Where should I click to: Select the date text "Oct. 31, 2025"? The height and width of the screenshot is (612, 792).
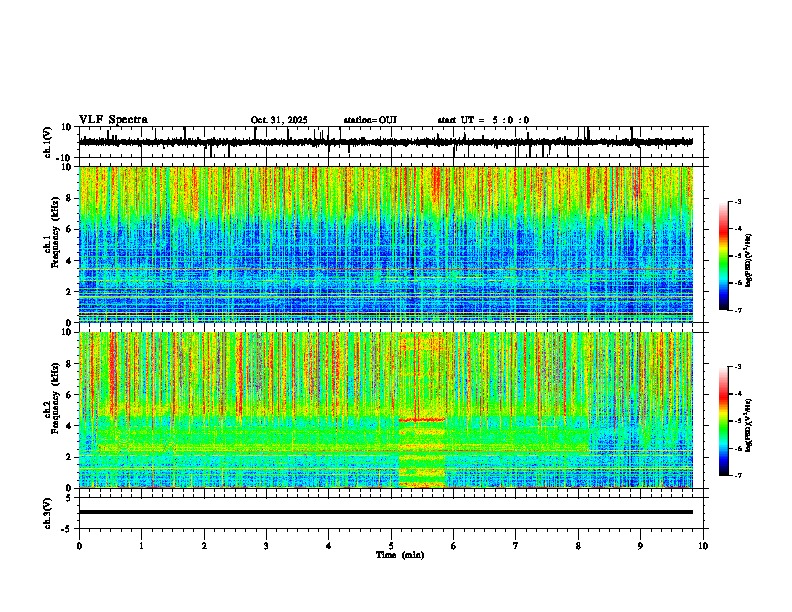(x=279, y=120)
